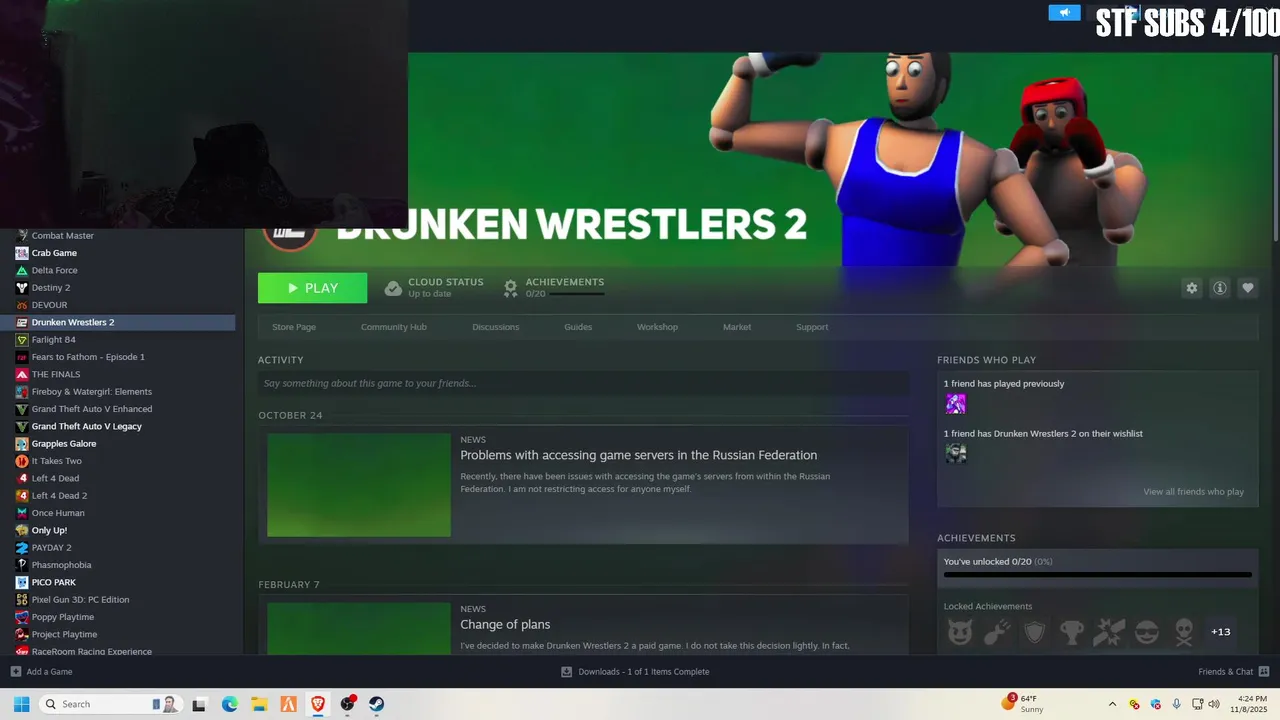1280x720 pixels.
Task: Click the October 24 news thumbnail
Action: (x=359, y=485)
